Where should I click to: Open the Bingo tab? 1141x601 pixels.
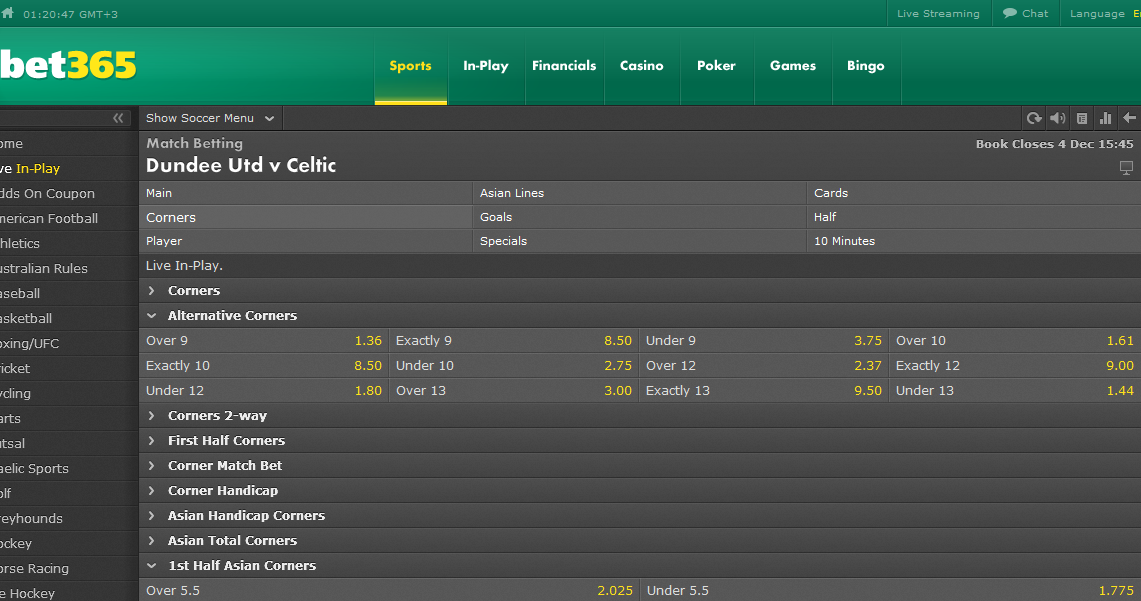click(866, 66)
